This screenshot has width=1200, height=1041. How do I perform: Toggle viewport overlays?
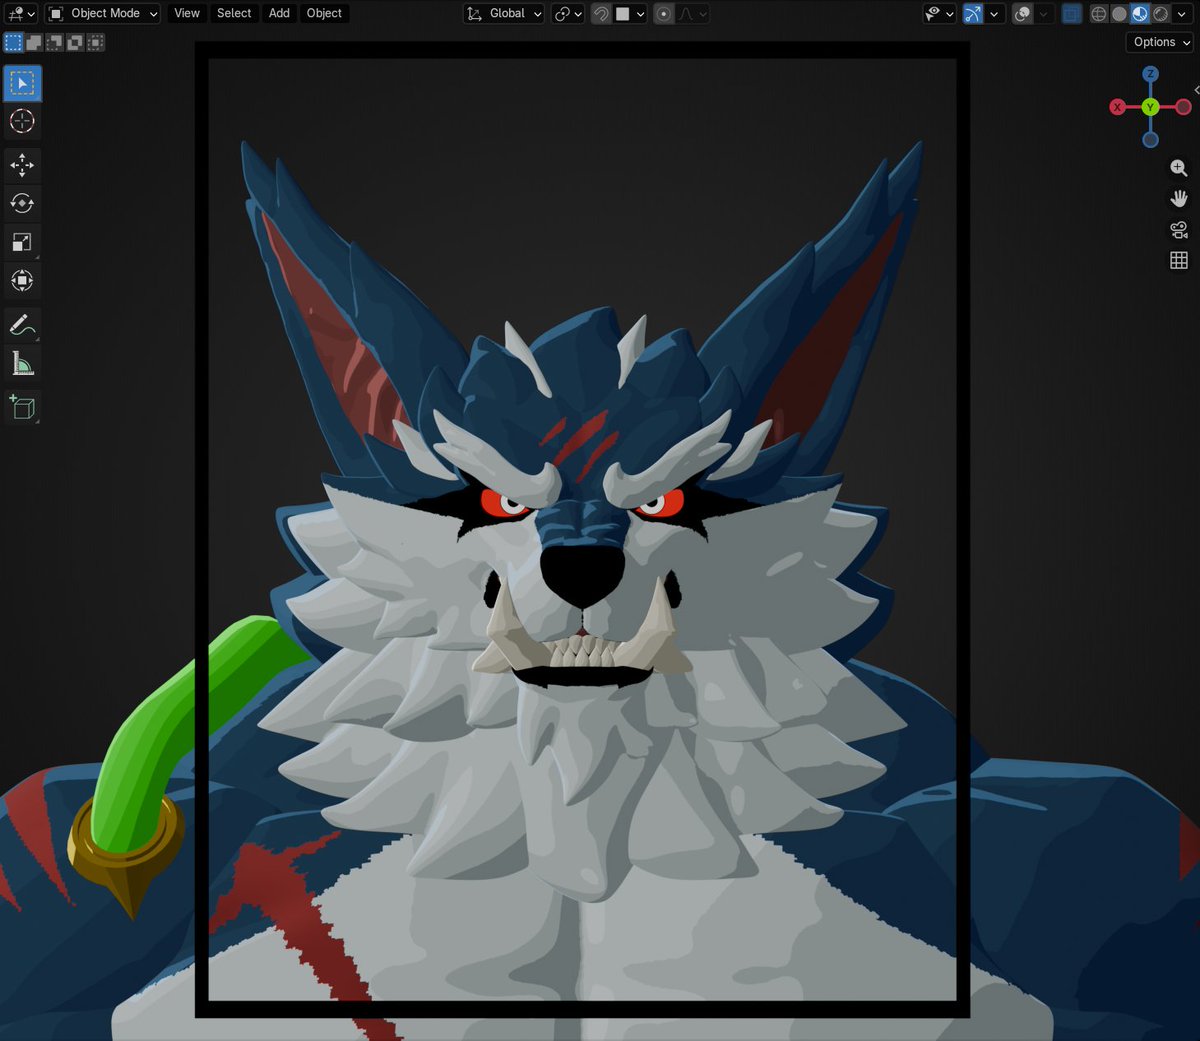click(x=1022, y=13)
